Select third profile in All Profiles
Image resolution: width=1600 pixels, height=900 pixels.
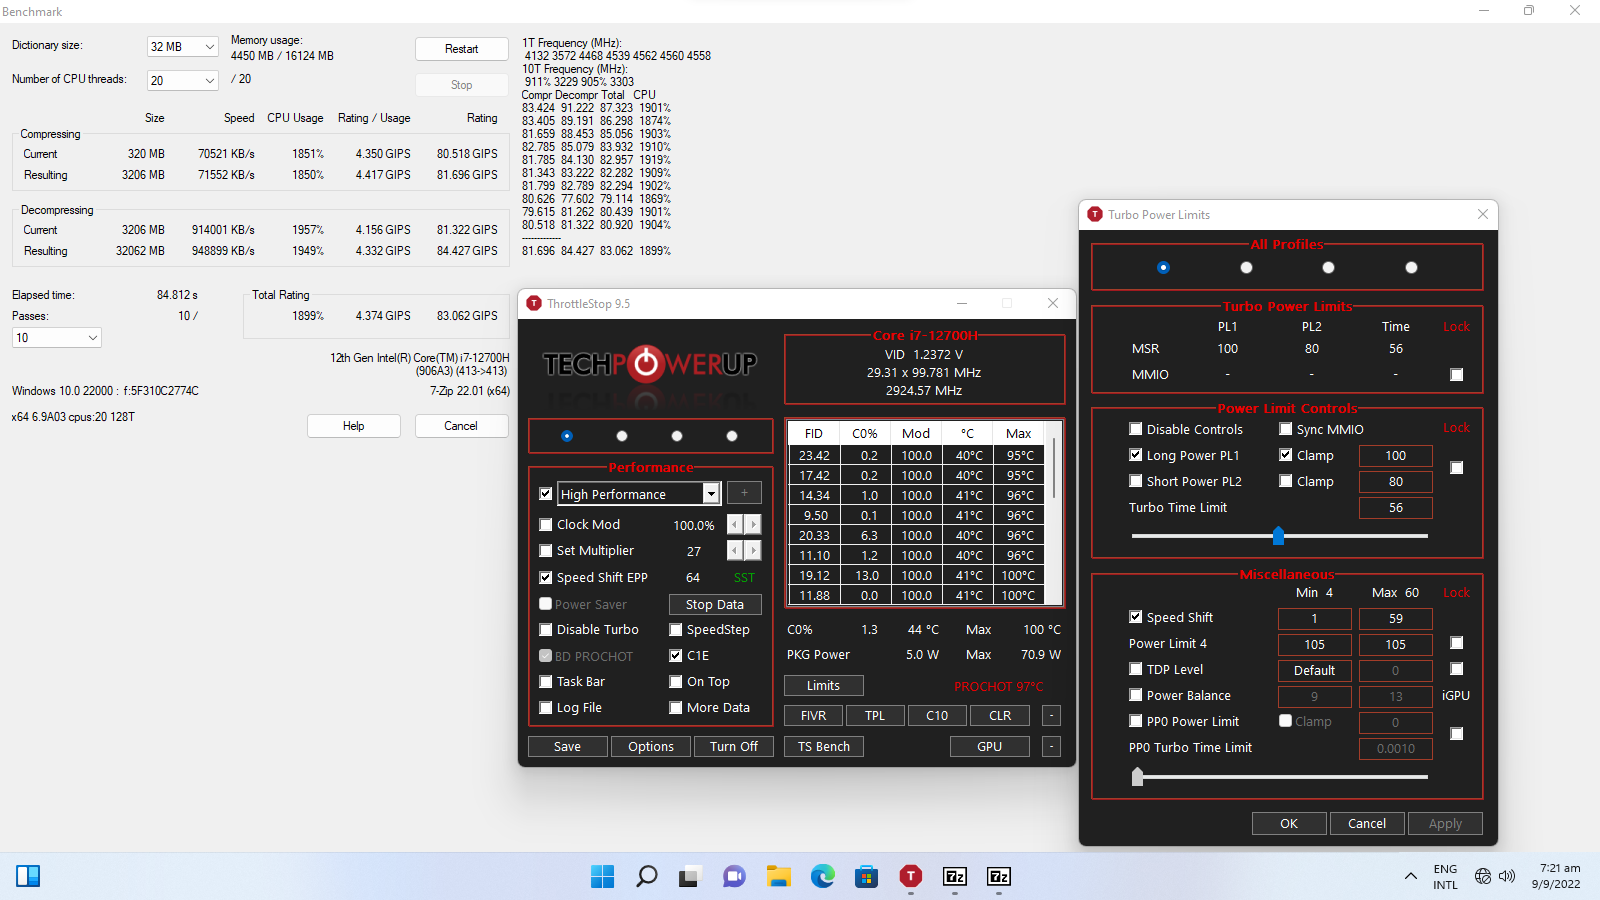point(1328,267)
